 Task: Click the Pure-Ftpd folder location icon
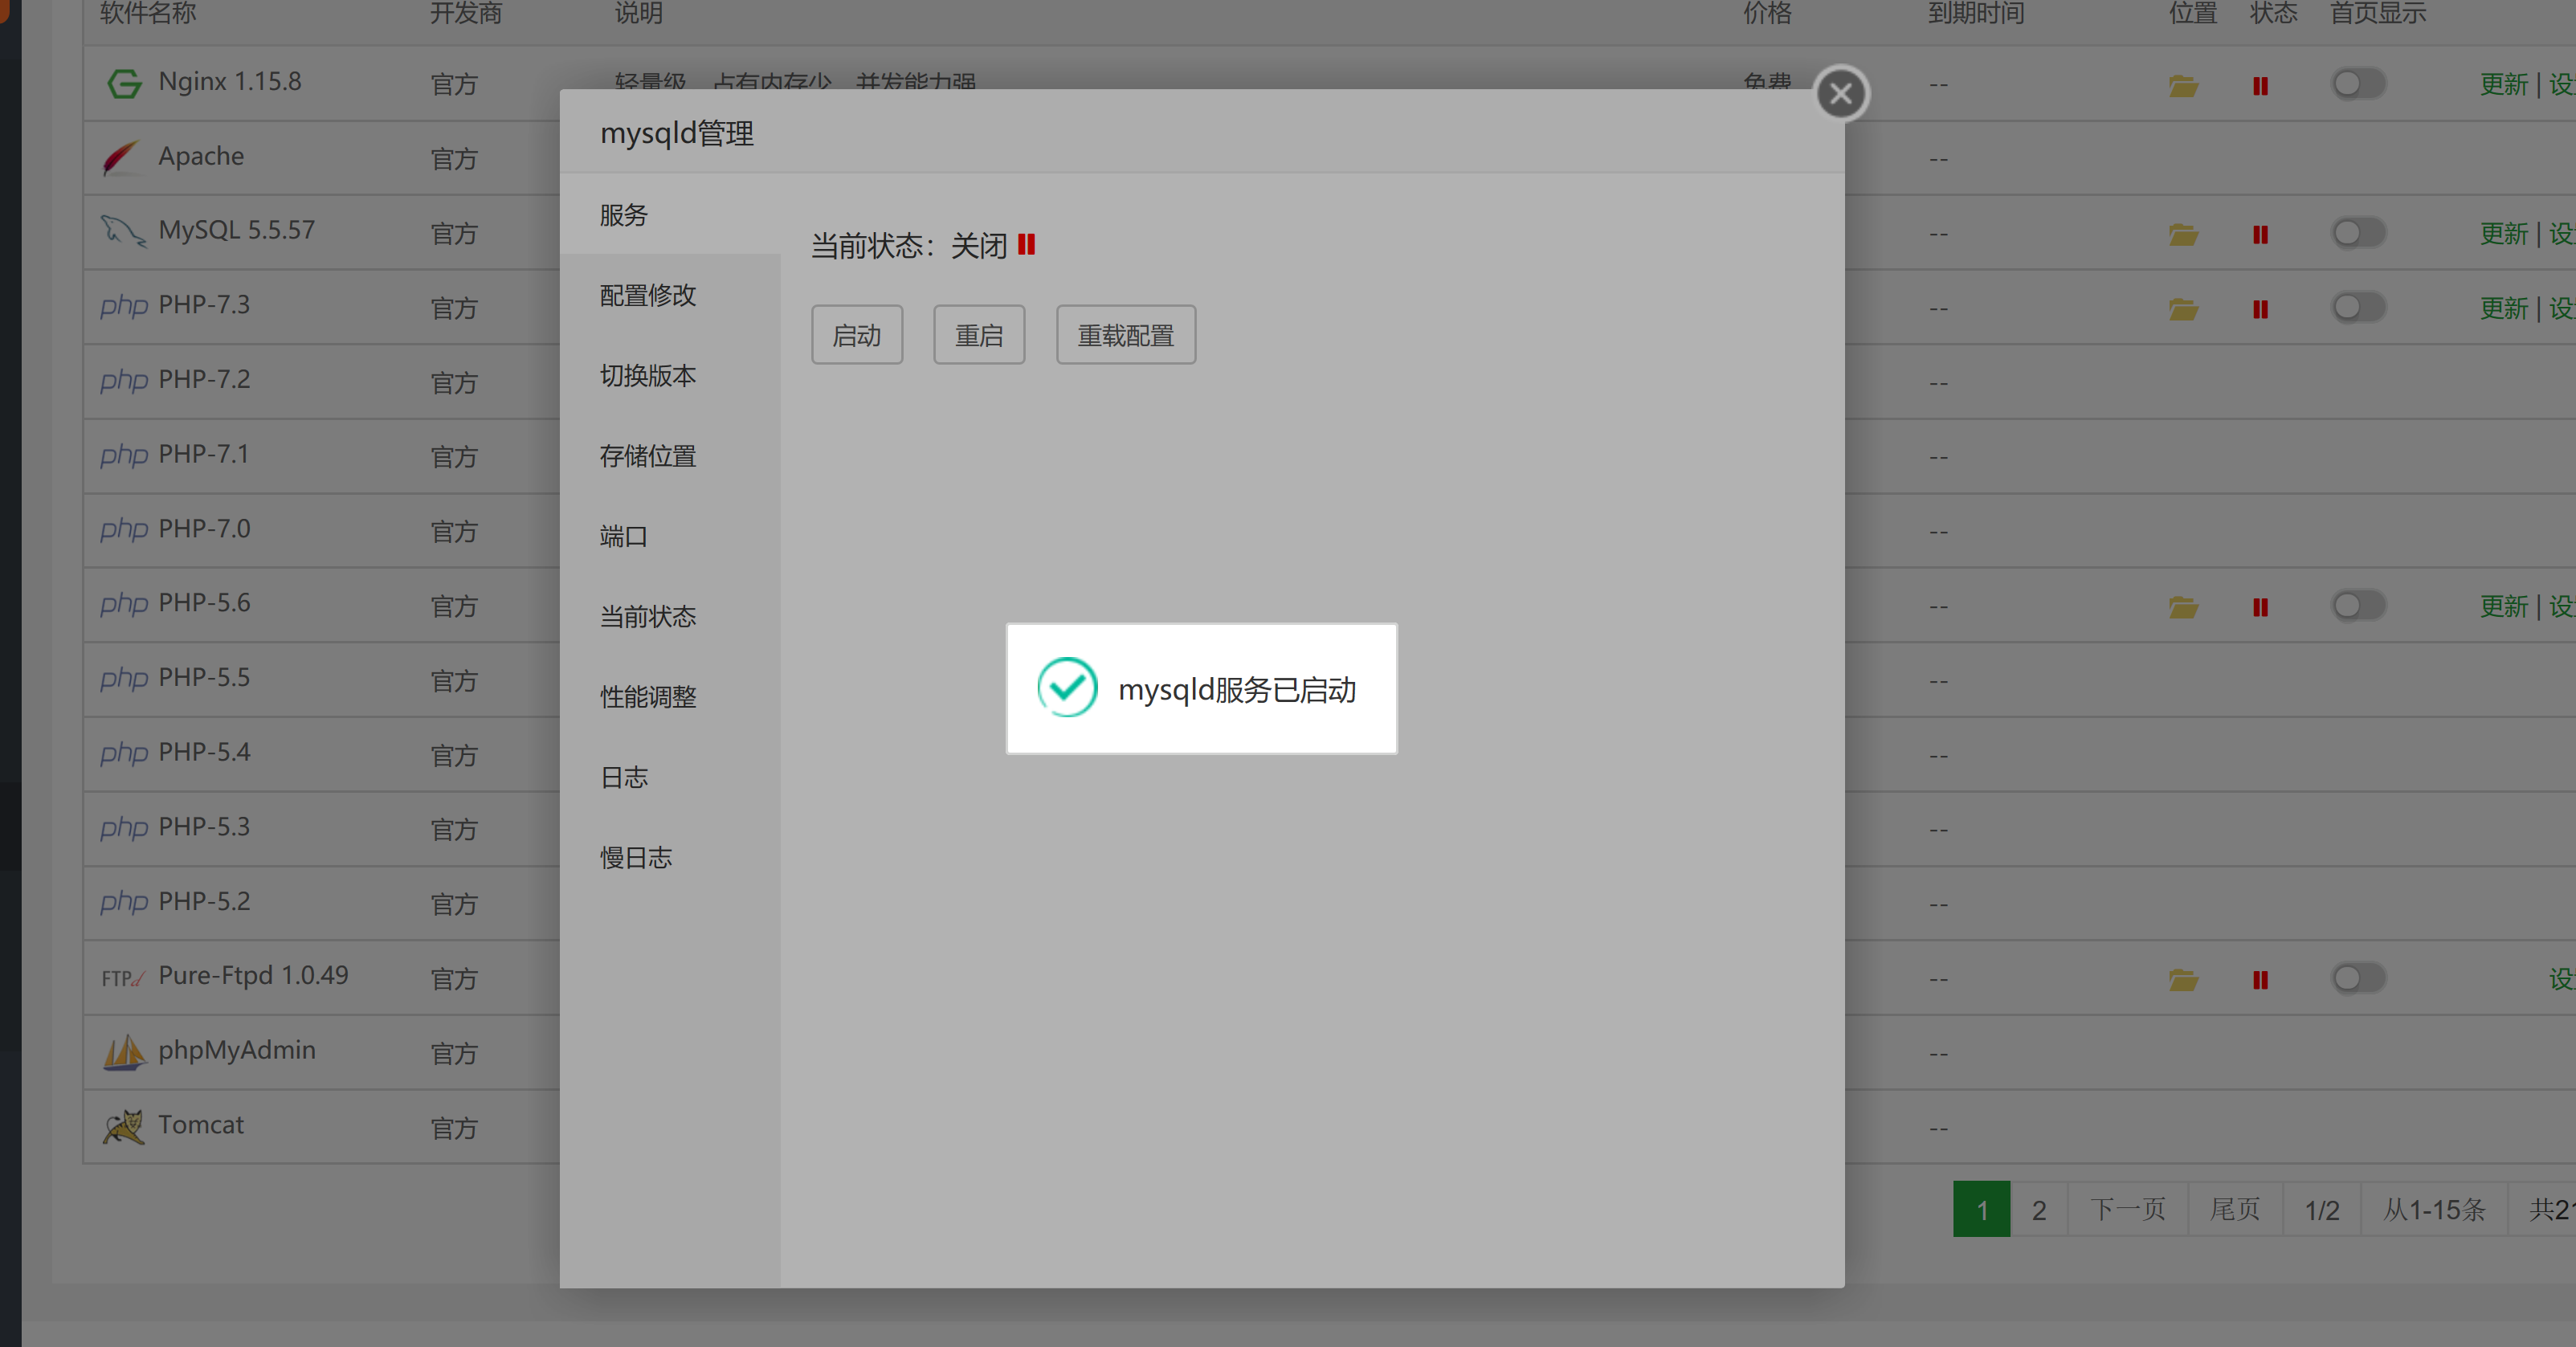[2183, 980]
